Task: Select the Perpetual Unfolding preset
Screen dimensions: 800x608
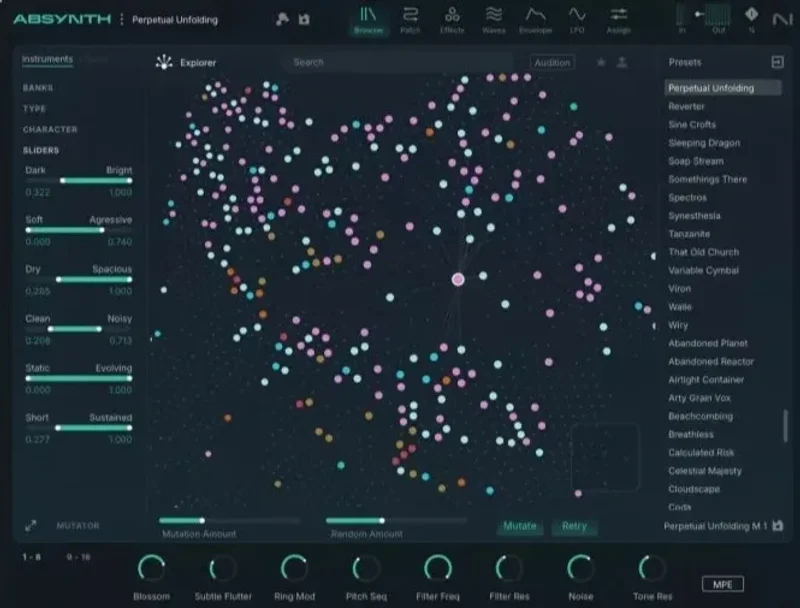Action: [722, 88]
